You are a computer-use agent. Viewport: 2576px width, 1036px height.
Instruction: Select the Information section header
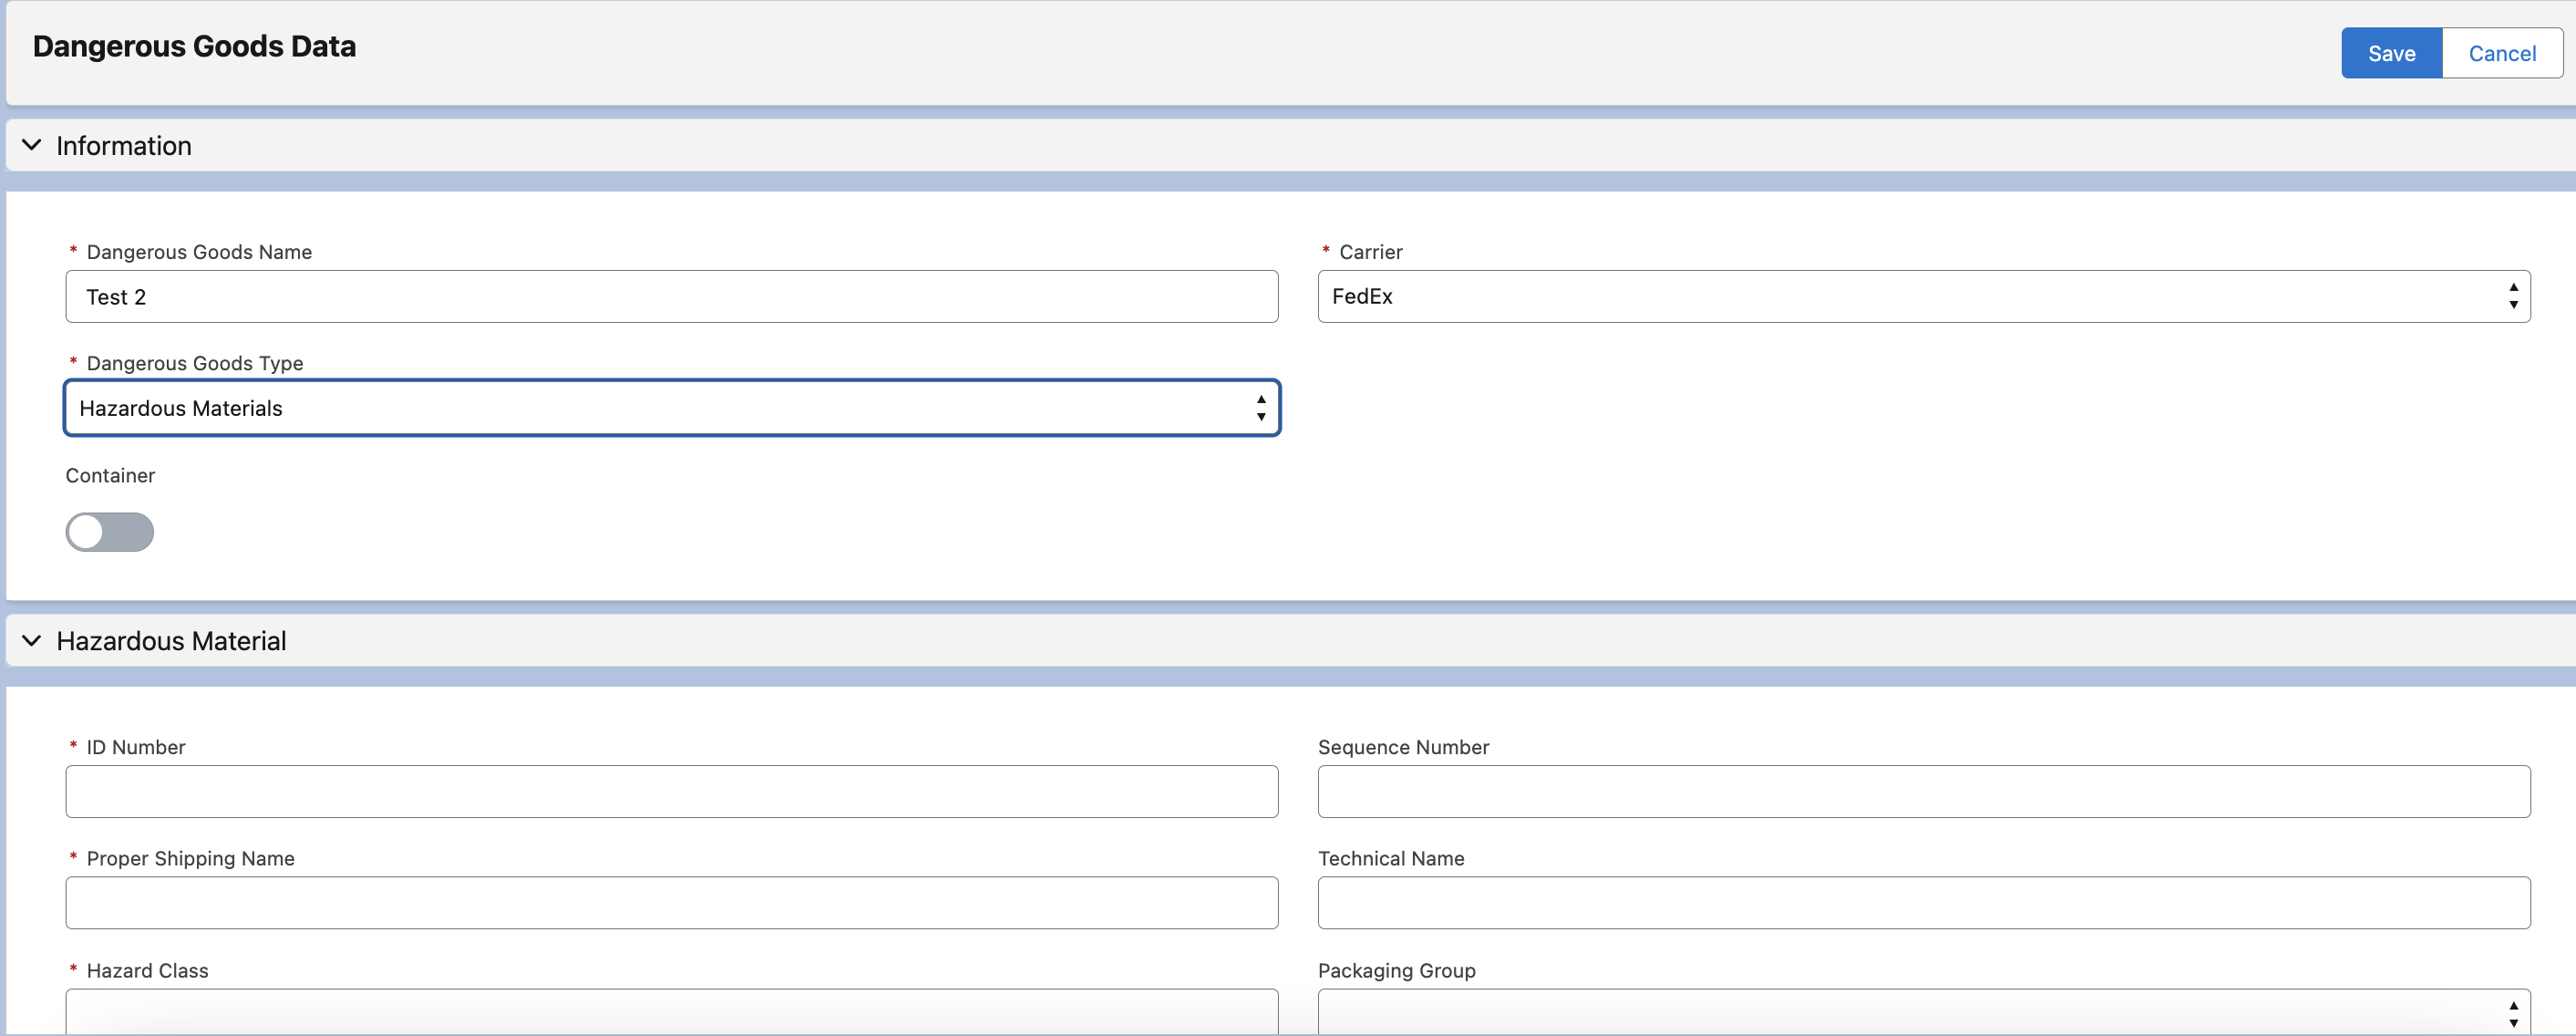pos(123,145)
